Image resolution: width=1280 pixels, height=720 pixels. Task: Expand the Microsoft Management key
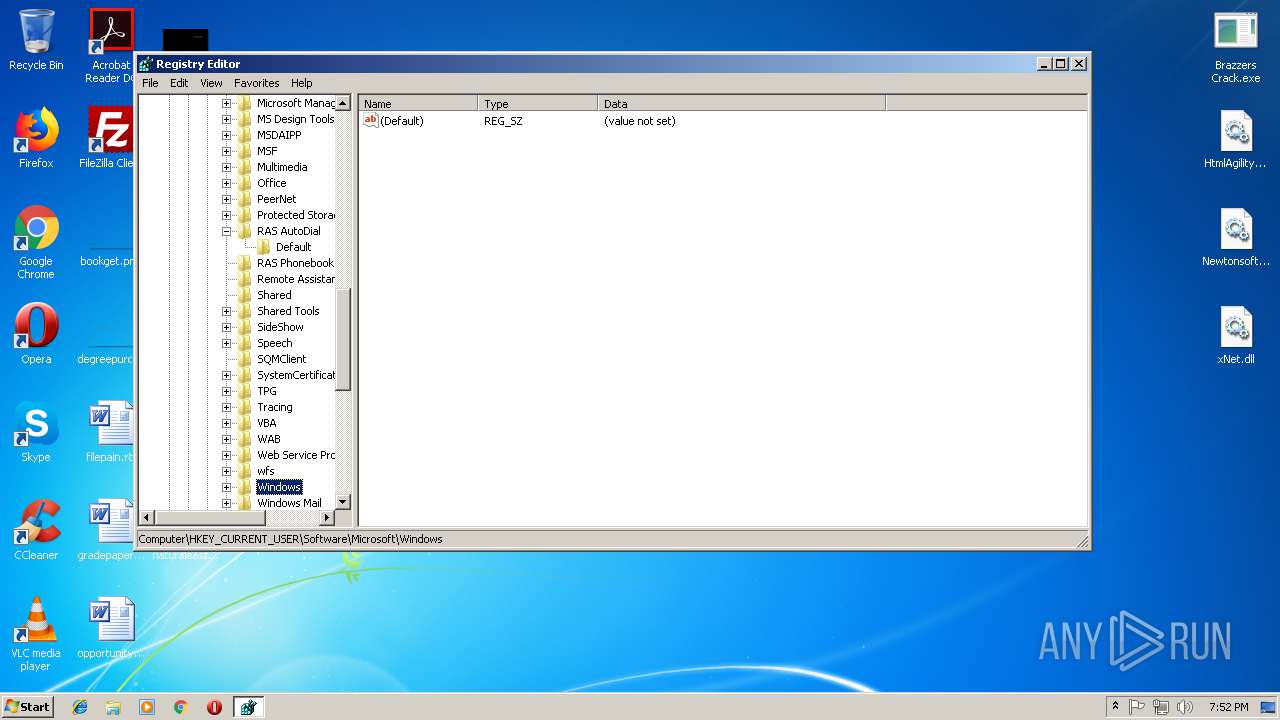tap(227, 103)
